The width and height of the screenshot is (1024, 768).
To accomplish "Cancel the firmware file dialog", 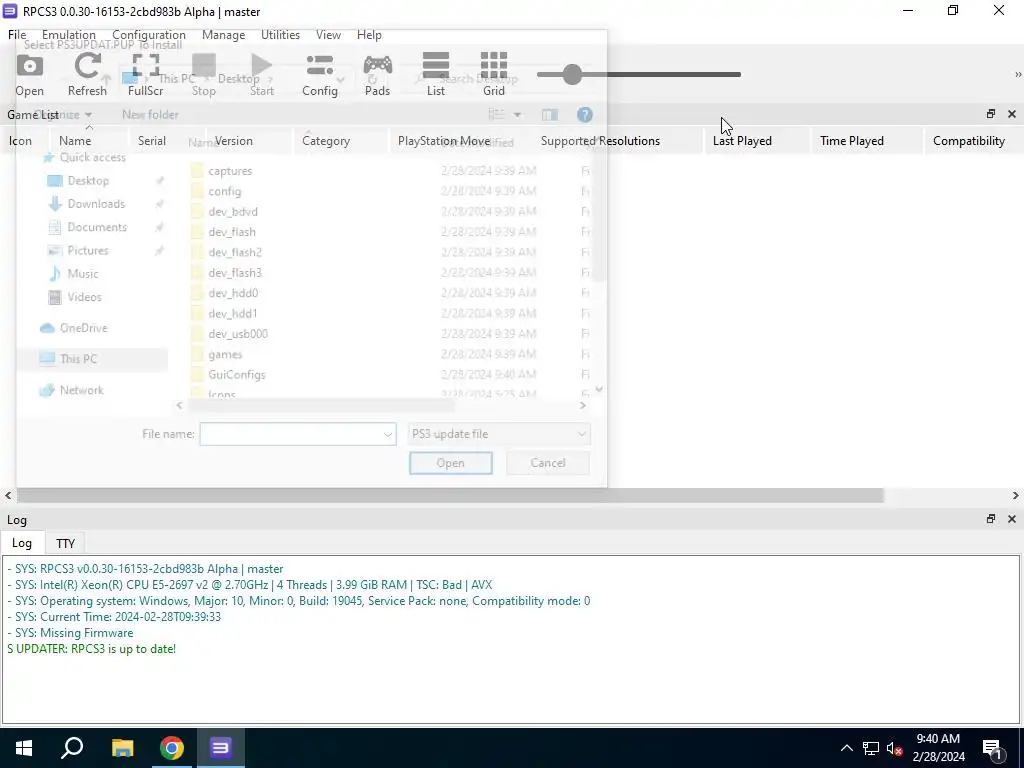I will point(548,463).
